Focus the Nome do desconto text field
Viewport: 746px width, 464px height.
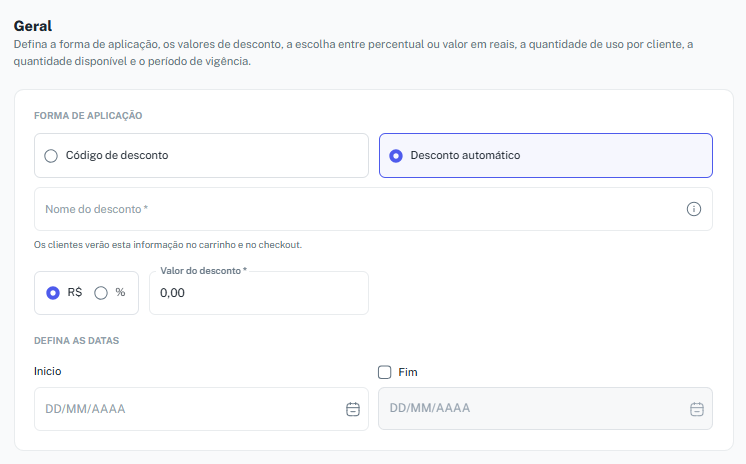[x=373, y=209]
